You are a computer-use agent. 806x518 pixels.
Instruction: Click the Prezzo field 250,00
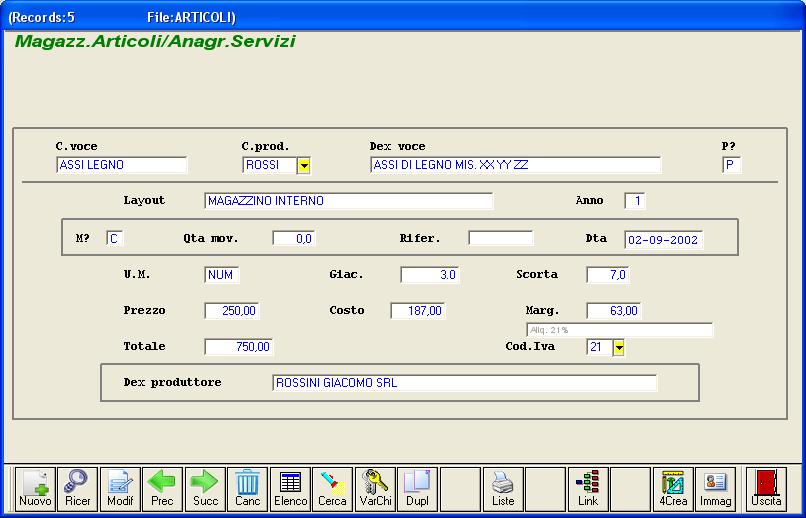tap(232, 311)
